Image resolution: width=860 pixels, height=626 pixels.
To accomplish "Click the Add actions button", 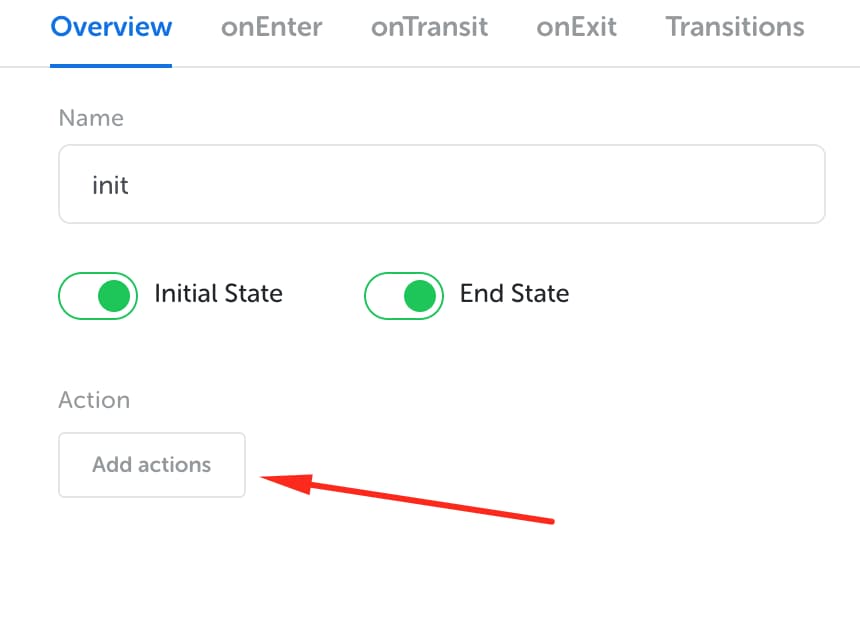I will pos(152,465).
